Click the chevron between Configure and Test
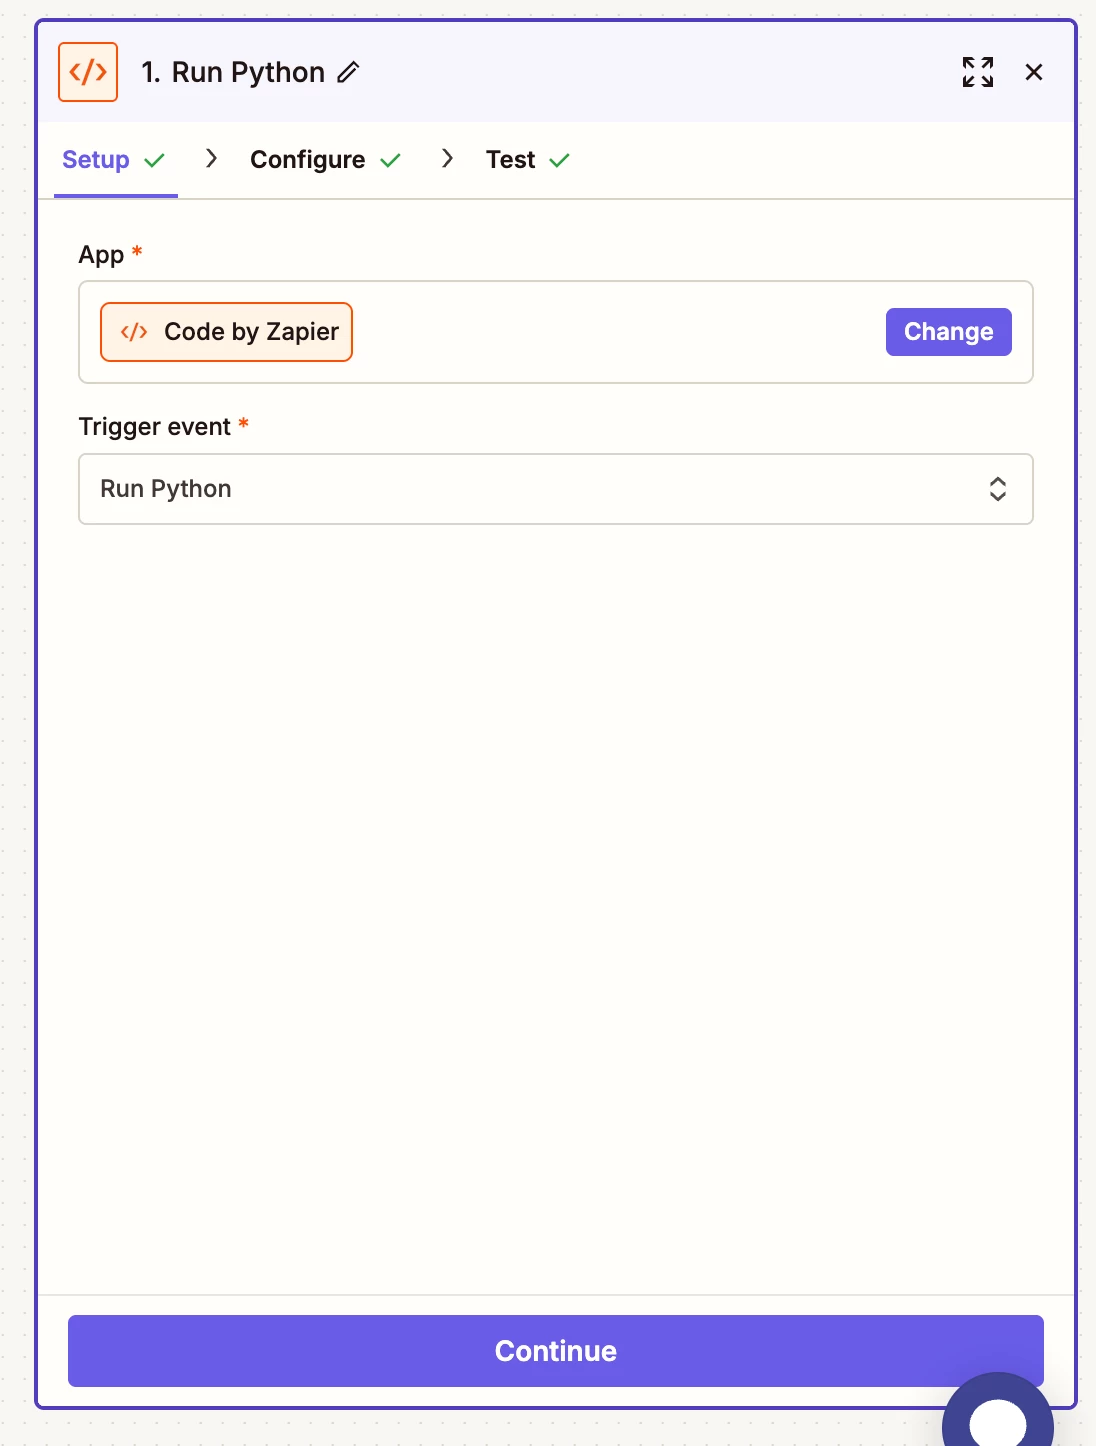Viewport: 1096px width, 1446px height. click(447, 158)
